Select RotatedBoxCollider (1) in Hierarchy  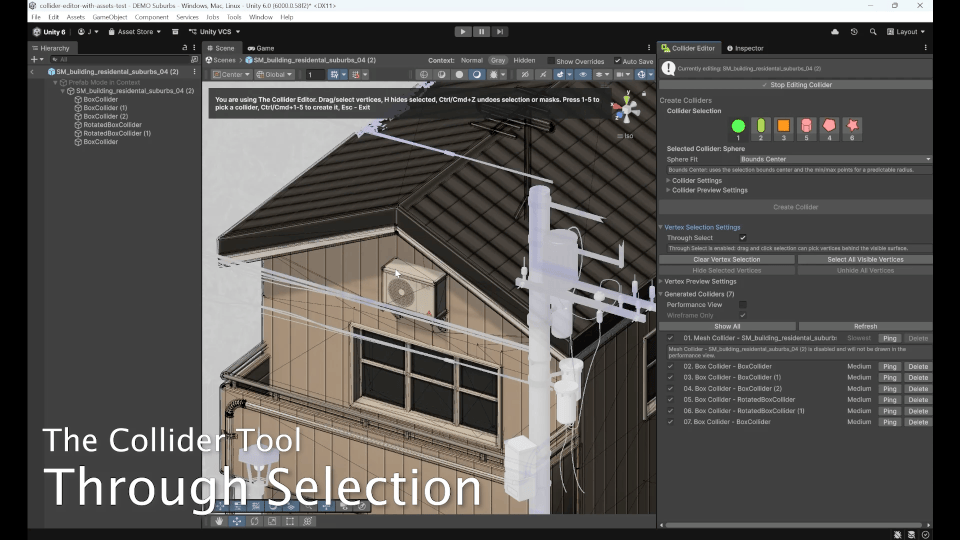click(x=117, y=133)
